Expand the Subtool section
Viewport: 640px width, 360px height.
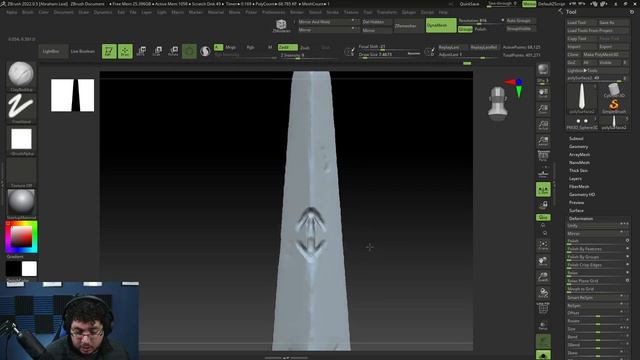click(x=576, y=139)
